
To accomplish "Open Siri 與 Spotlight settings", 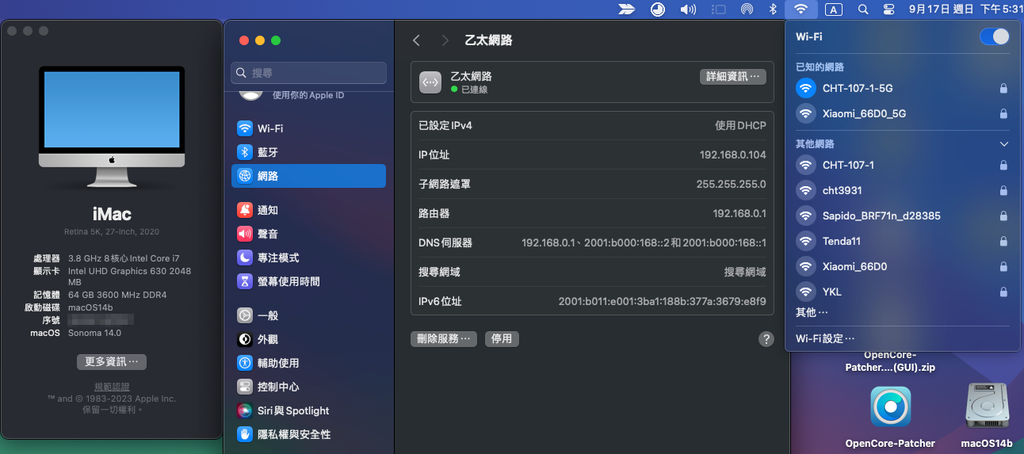I will (x=308, y=411).
